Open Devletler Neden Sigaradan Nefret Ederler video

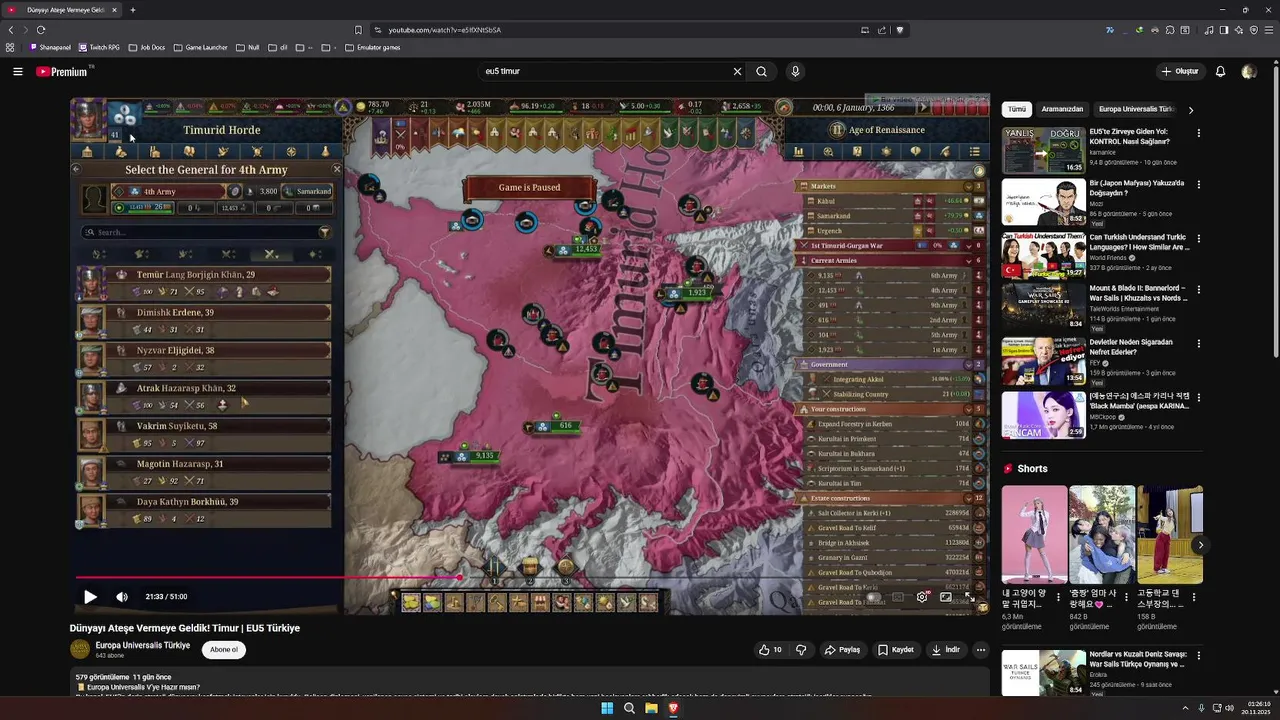point(1044,361)
